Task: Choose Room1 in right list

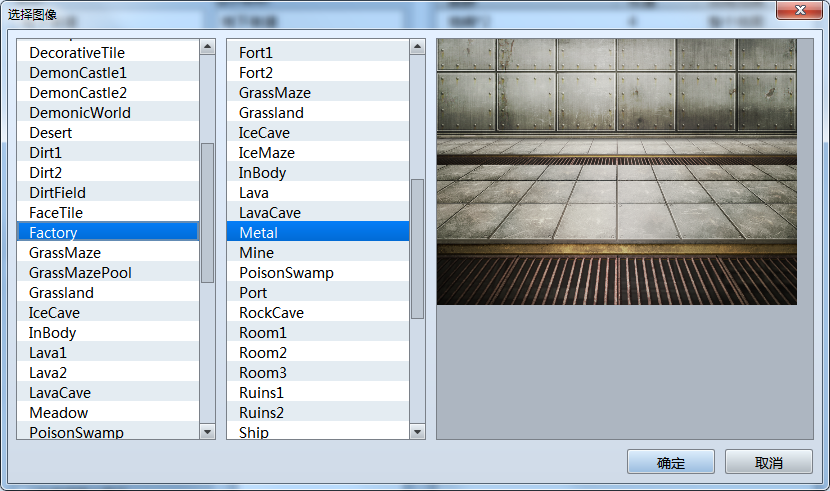Action: (318, 333)
